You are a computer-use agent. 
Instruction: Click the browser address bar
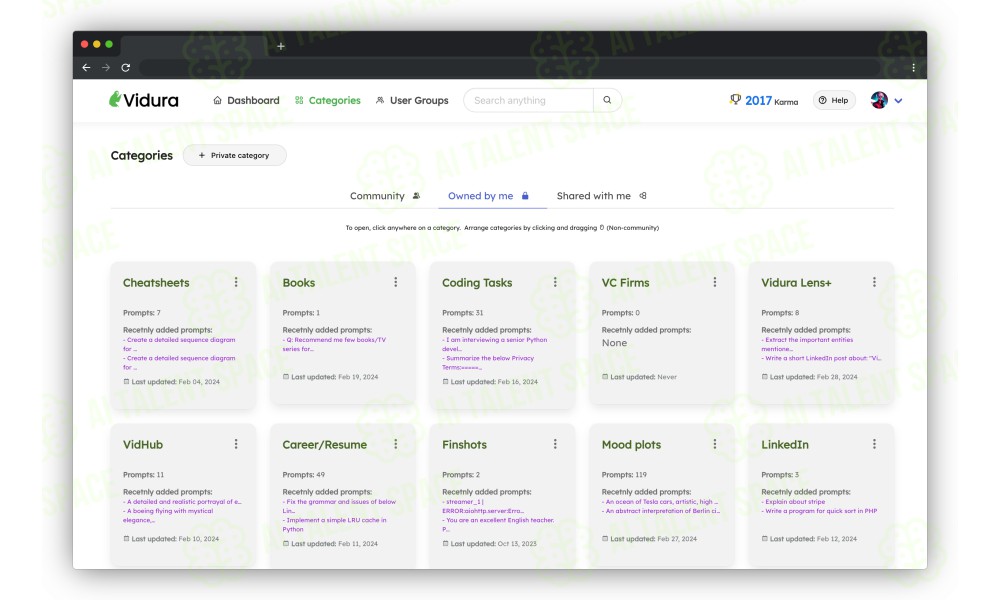(x=510, y=67)
